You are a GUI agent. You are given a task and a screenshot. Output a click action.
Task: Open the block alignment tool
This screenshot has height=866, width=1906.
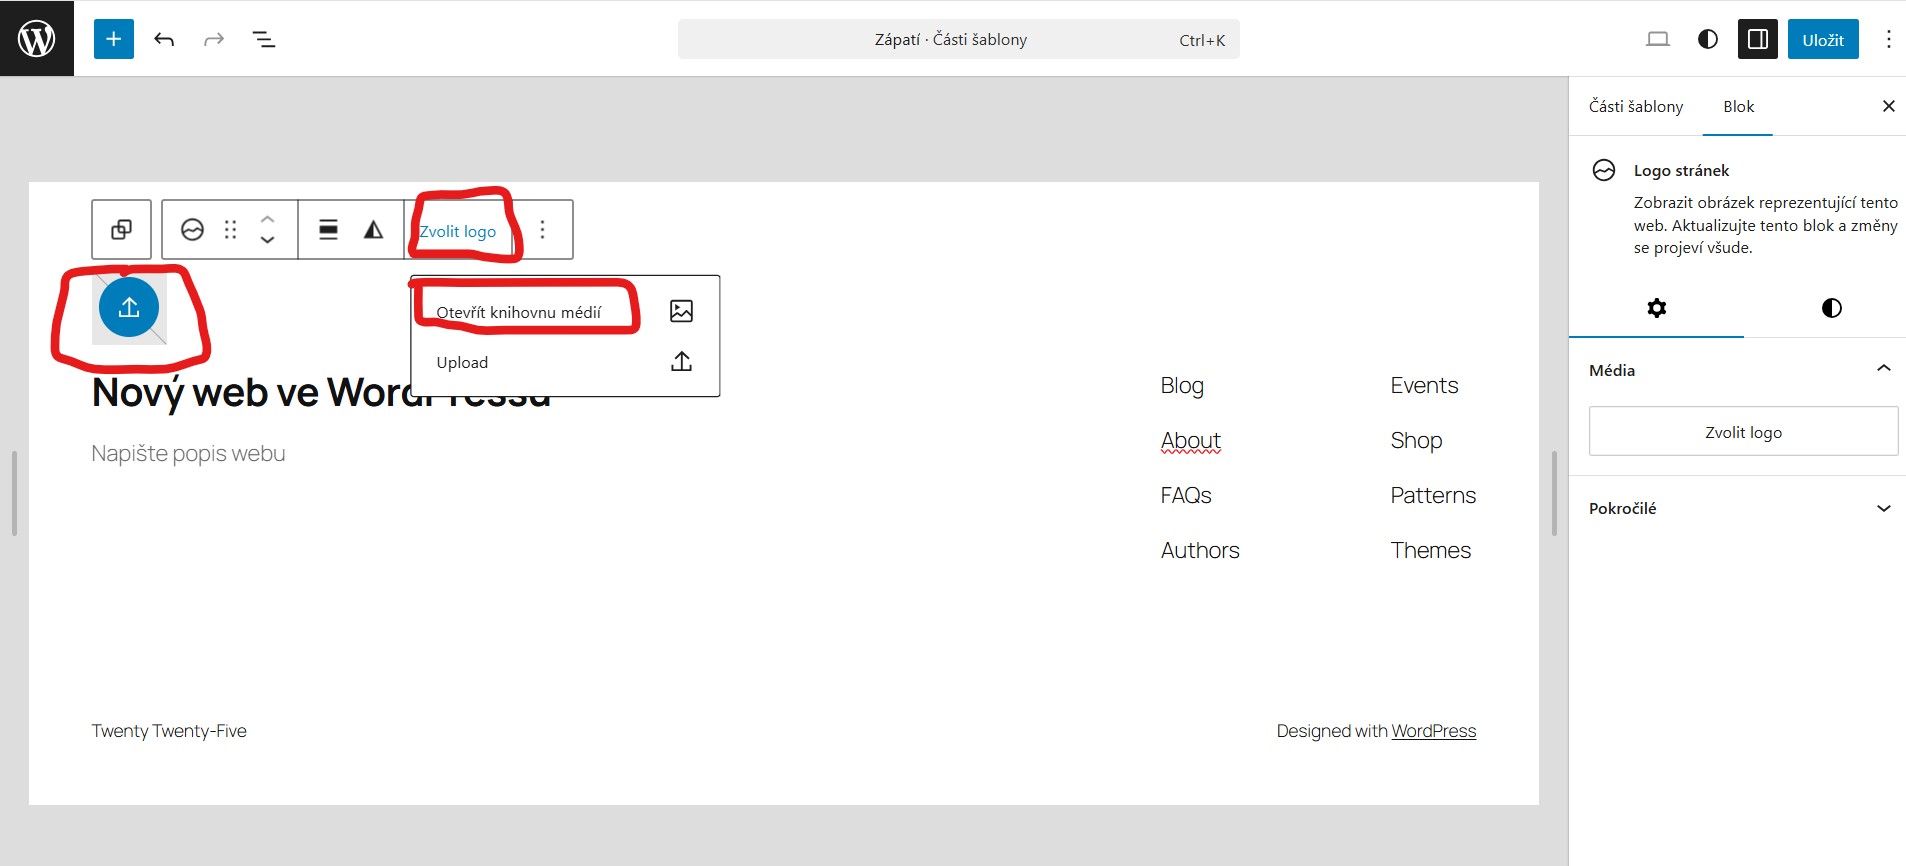click(x=328, y=230)
